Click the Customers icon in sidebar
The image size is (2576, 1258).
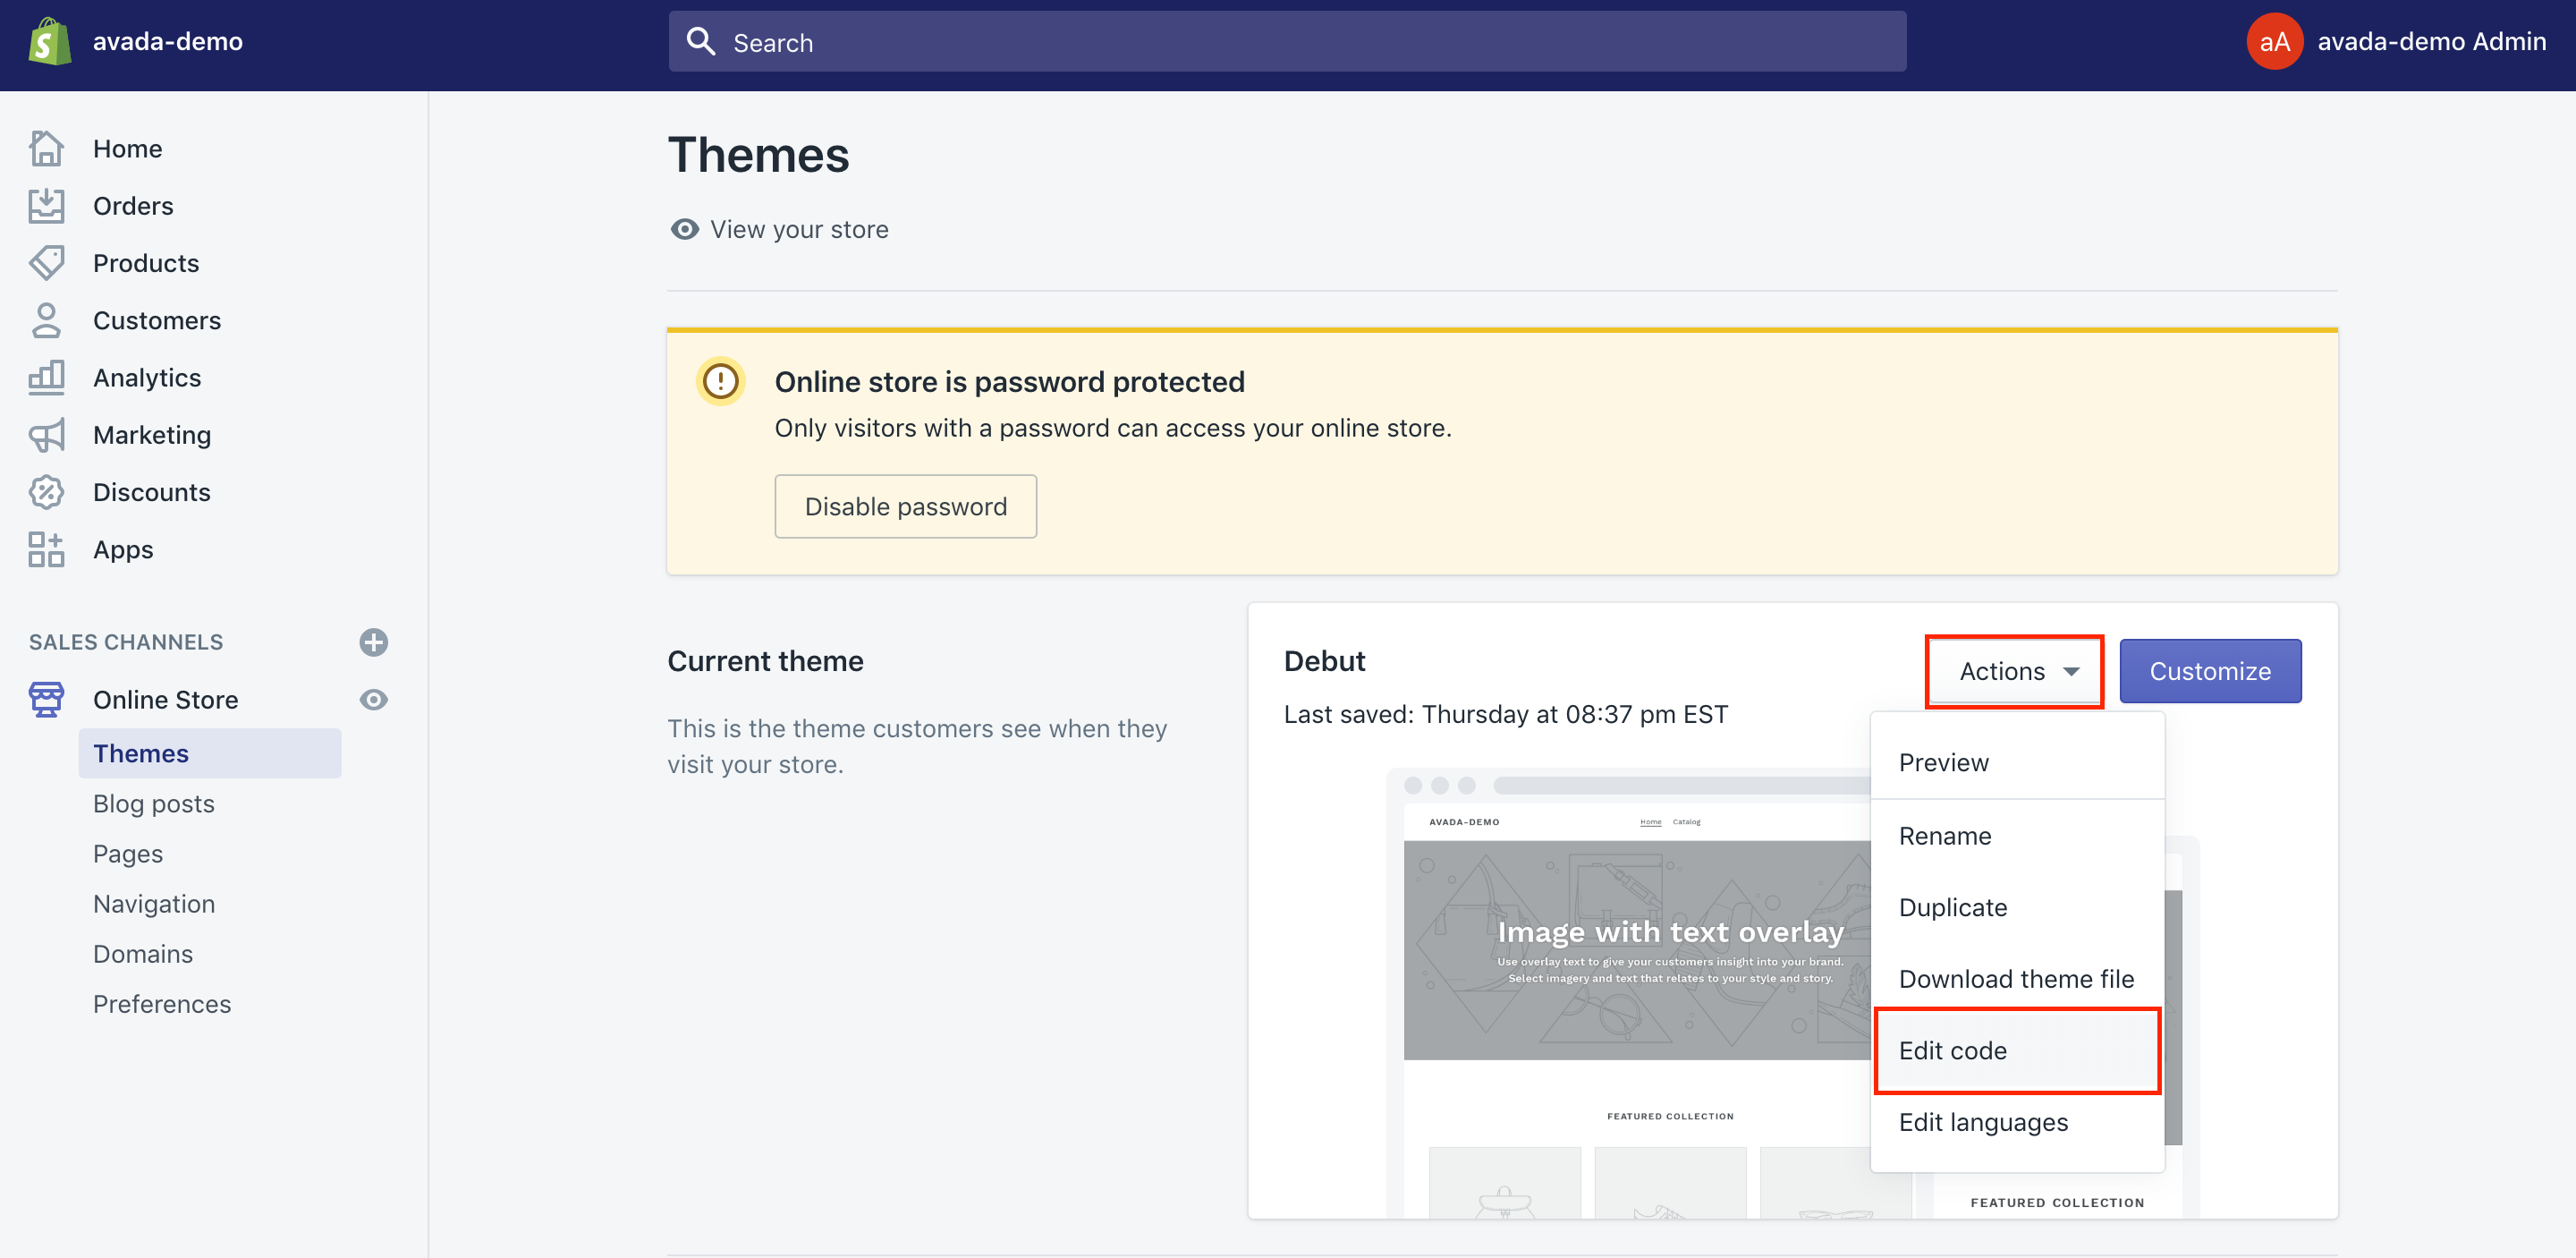pos(46,319)
